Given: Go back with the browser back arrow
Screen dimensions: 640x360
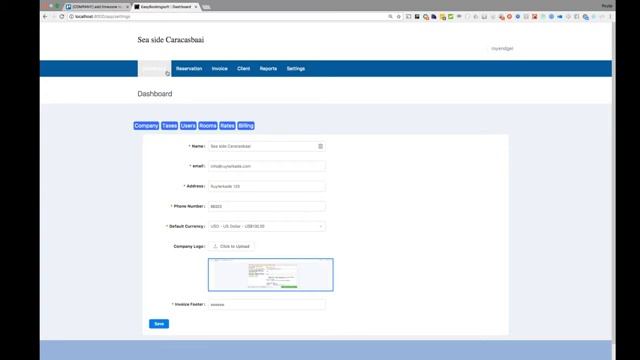Looking at the screenshot, I should click(45, 17).
